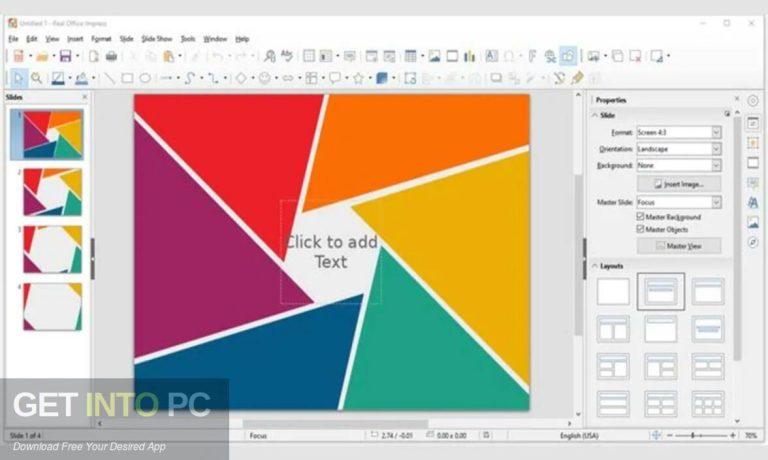Open the sidebar Navigator compass icon

(x=753, y=242)
